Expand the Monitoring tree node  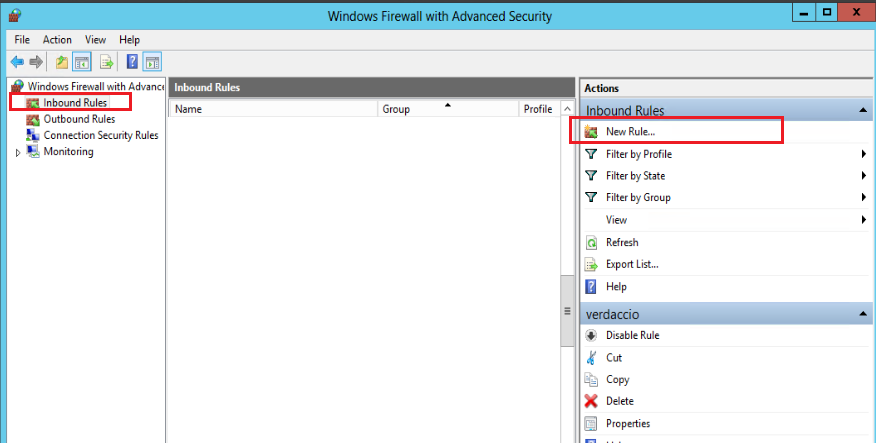coord(18,152)
